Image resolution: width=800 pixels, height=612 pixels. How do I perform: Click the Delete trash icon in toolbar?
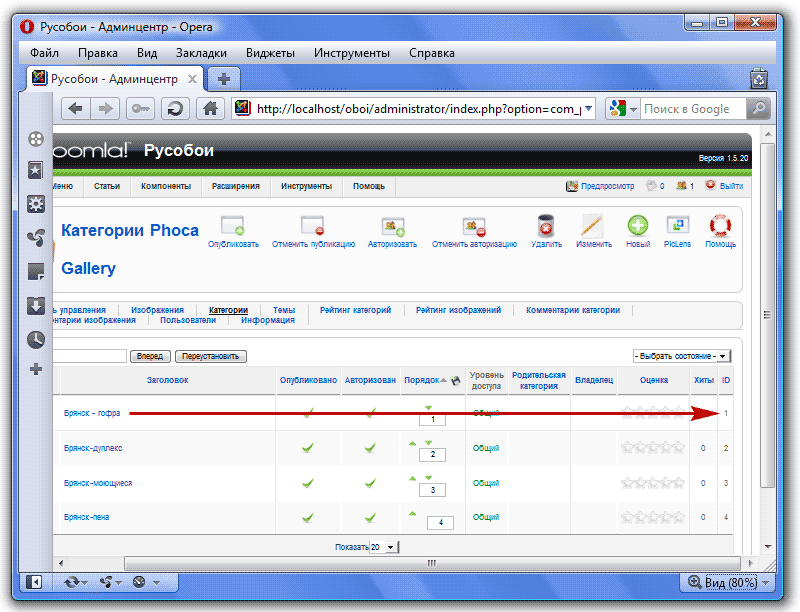tap(546, 226)
